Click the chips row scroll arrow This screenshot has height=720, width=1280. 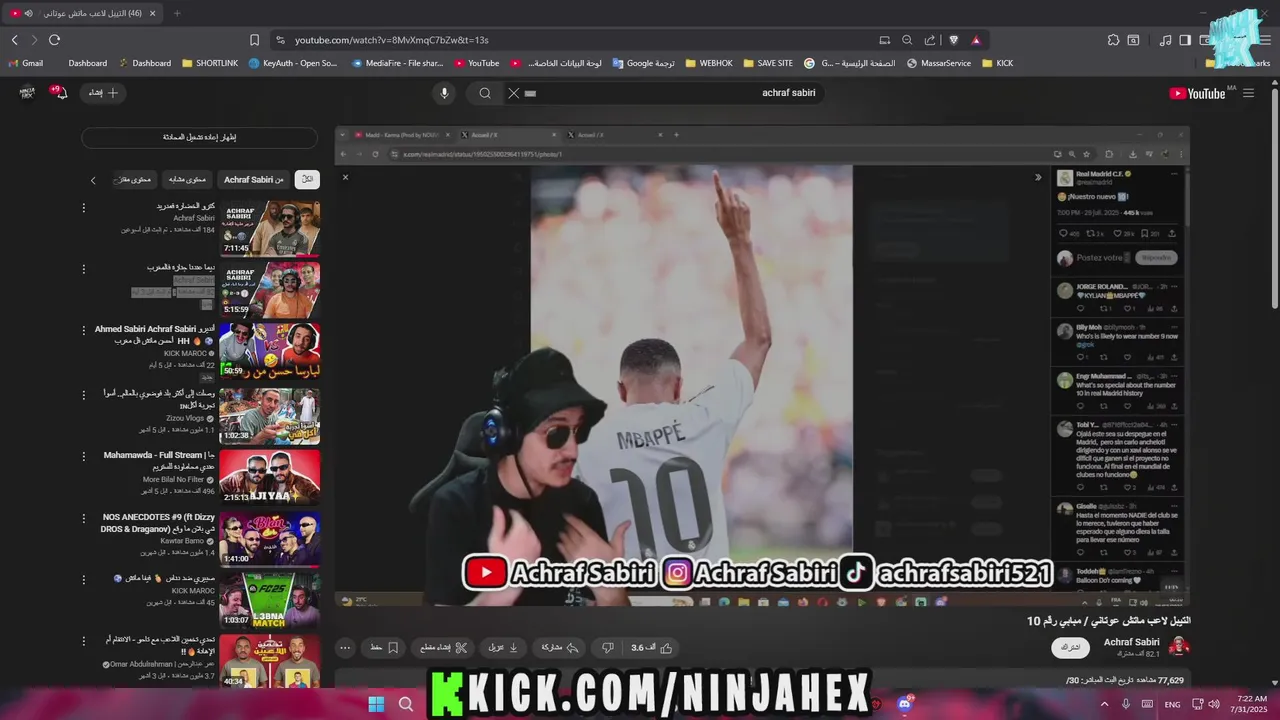point(93,180)
